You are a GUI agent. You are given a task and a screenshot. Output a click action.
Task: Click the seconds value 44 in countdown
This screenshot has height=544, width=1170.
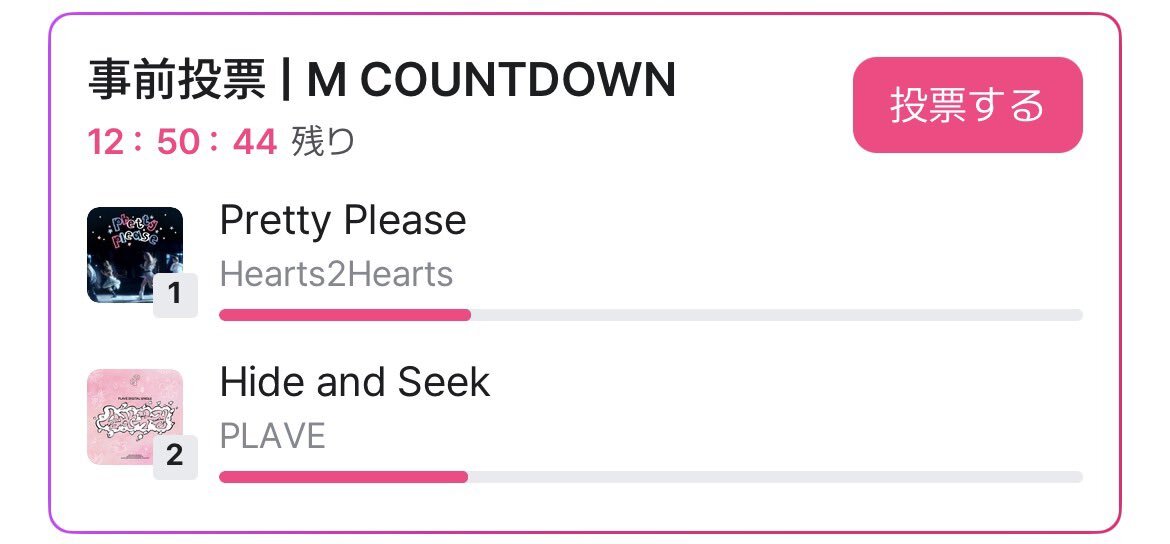[254, 143]
